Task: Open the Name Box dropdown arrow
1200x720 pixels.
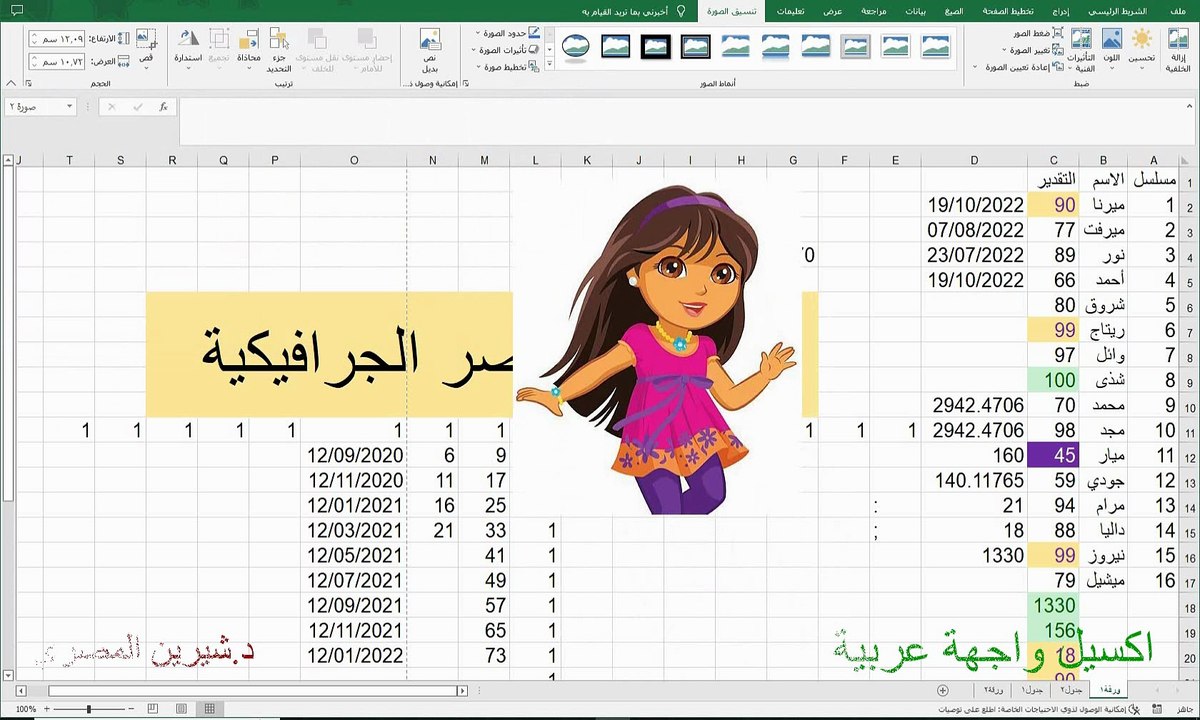Action: [69, 106]
